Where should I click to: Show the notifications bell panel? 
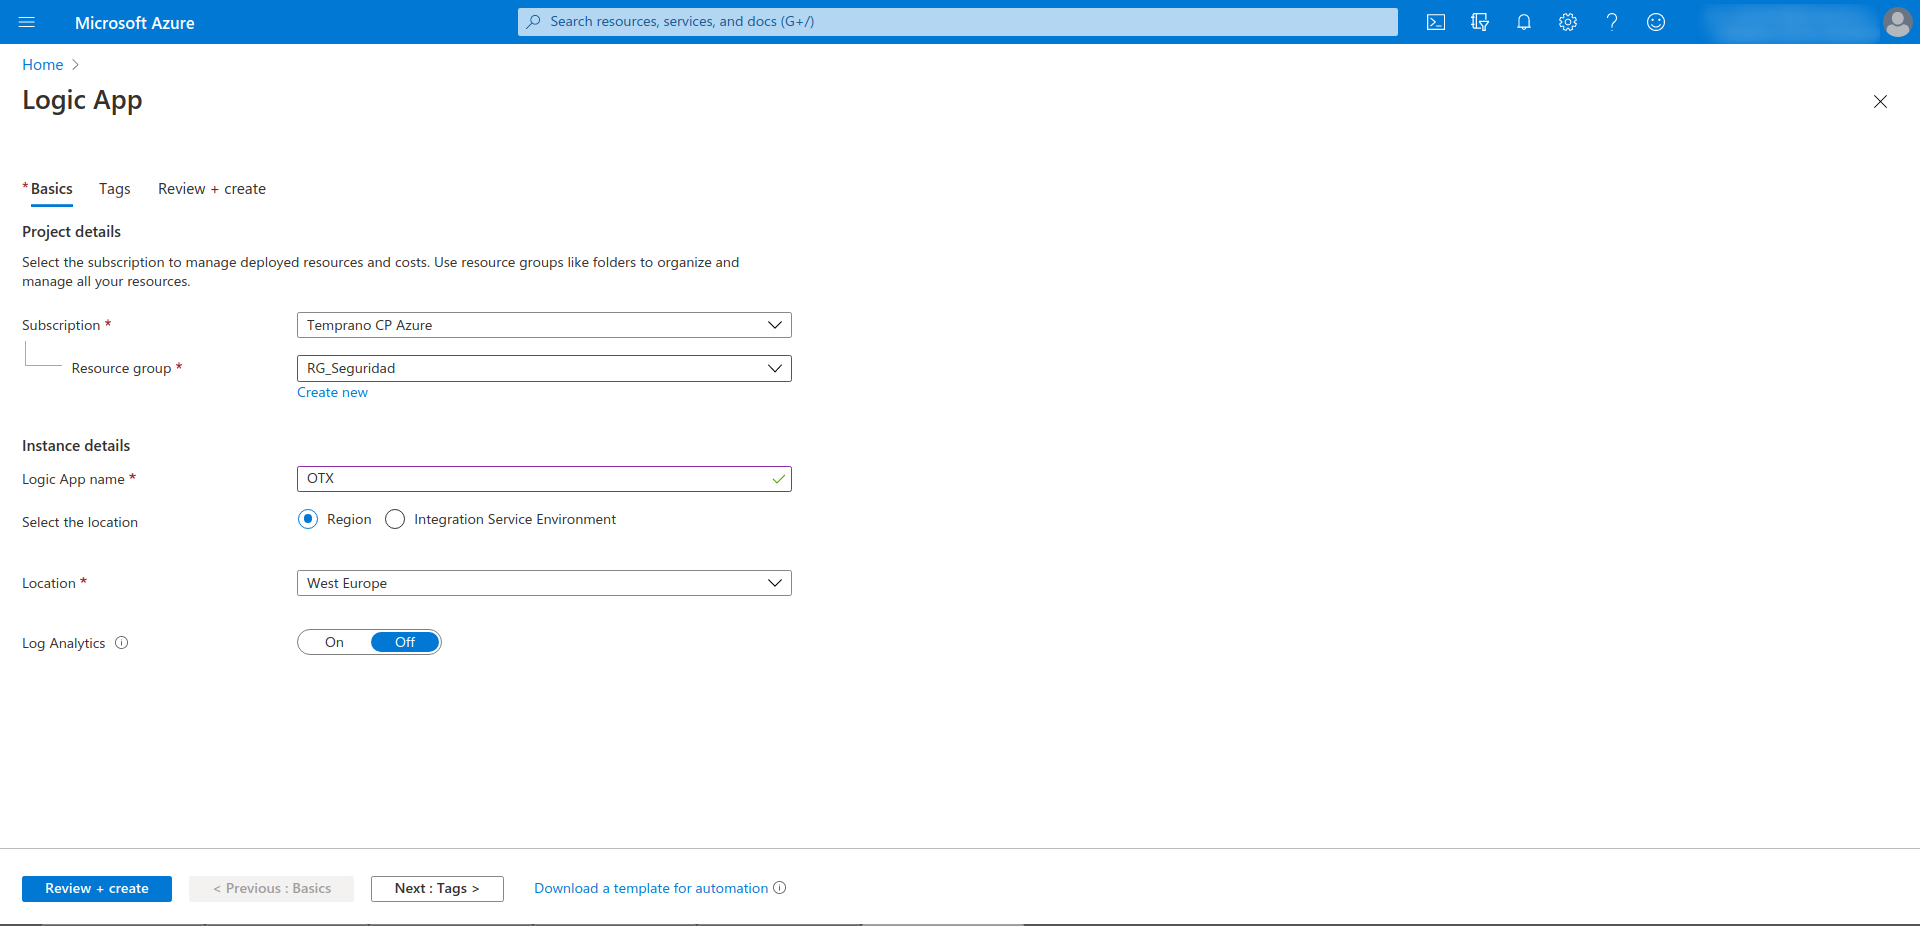(1524, 22)
